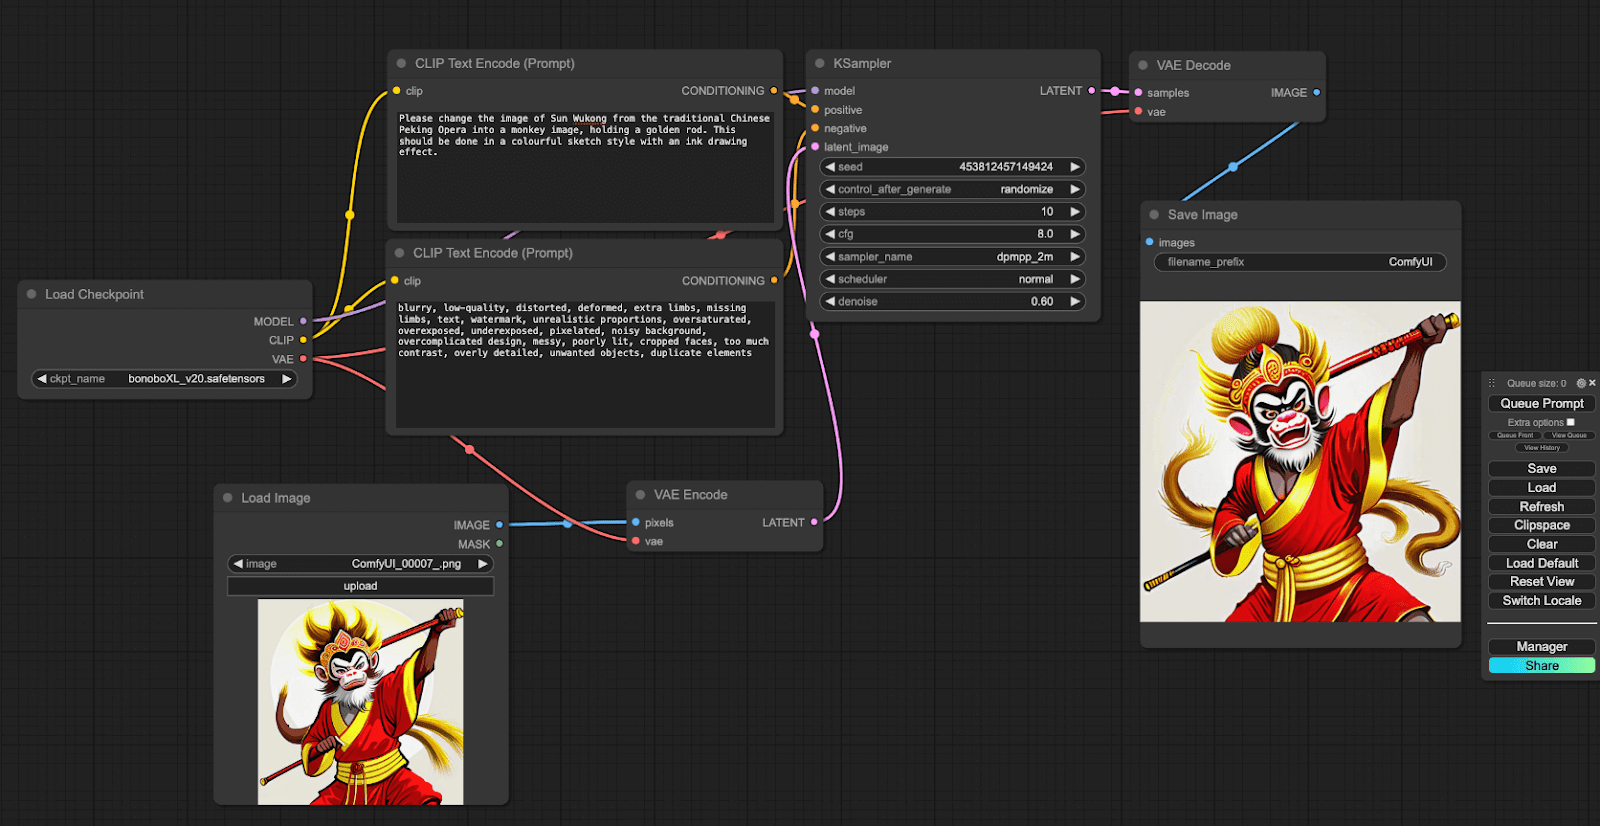Click the Load Image MASK output port

pos(499,544)
